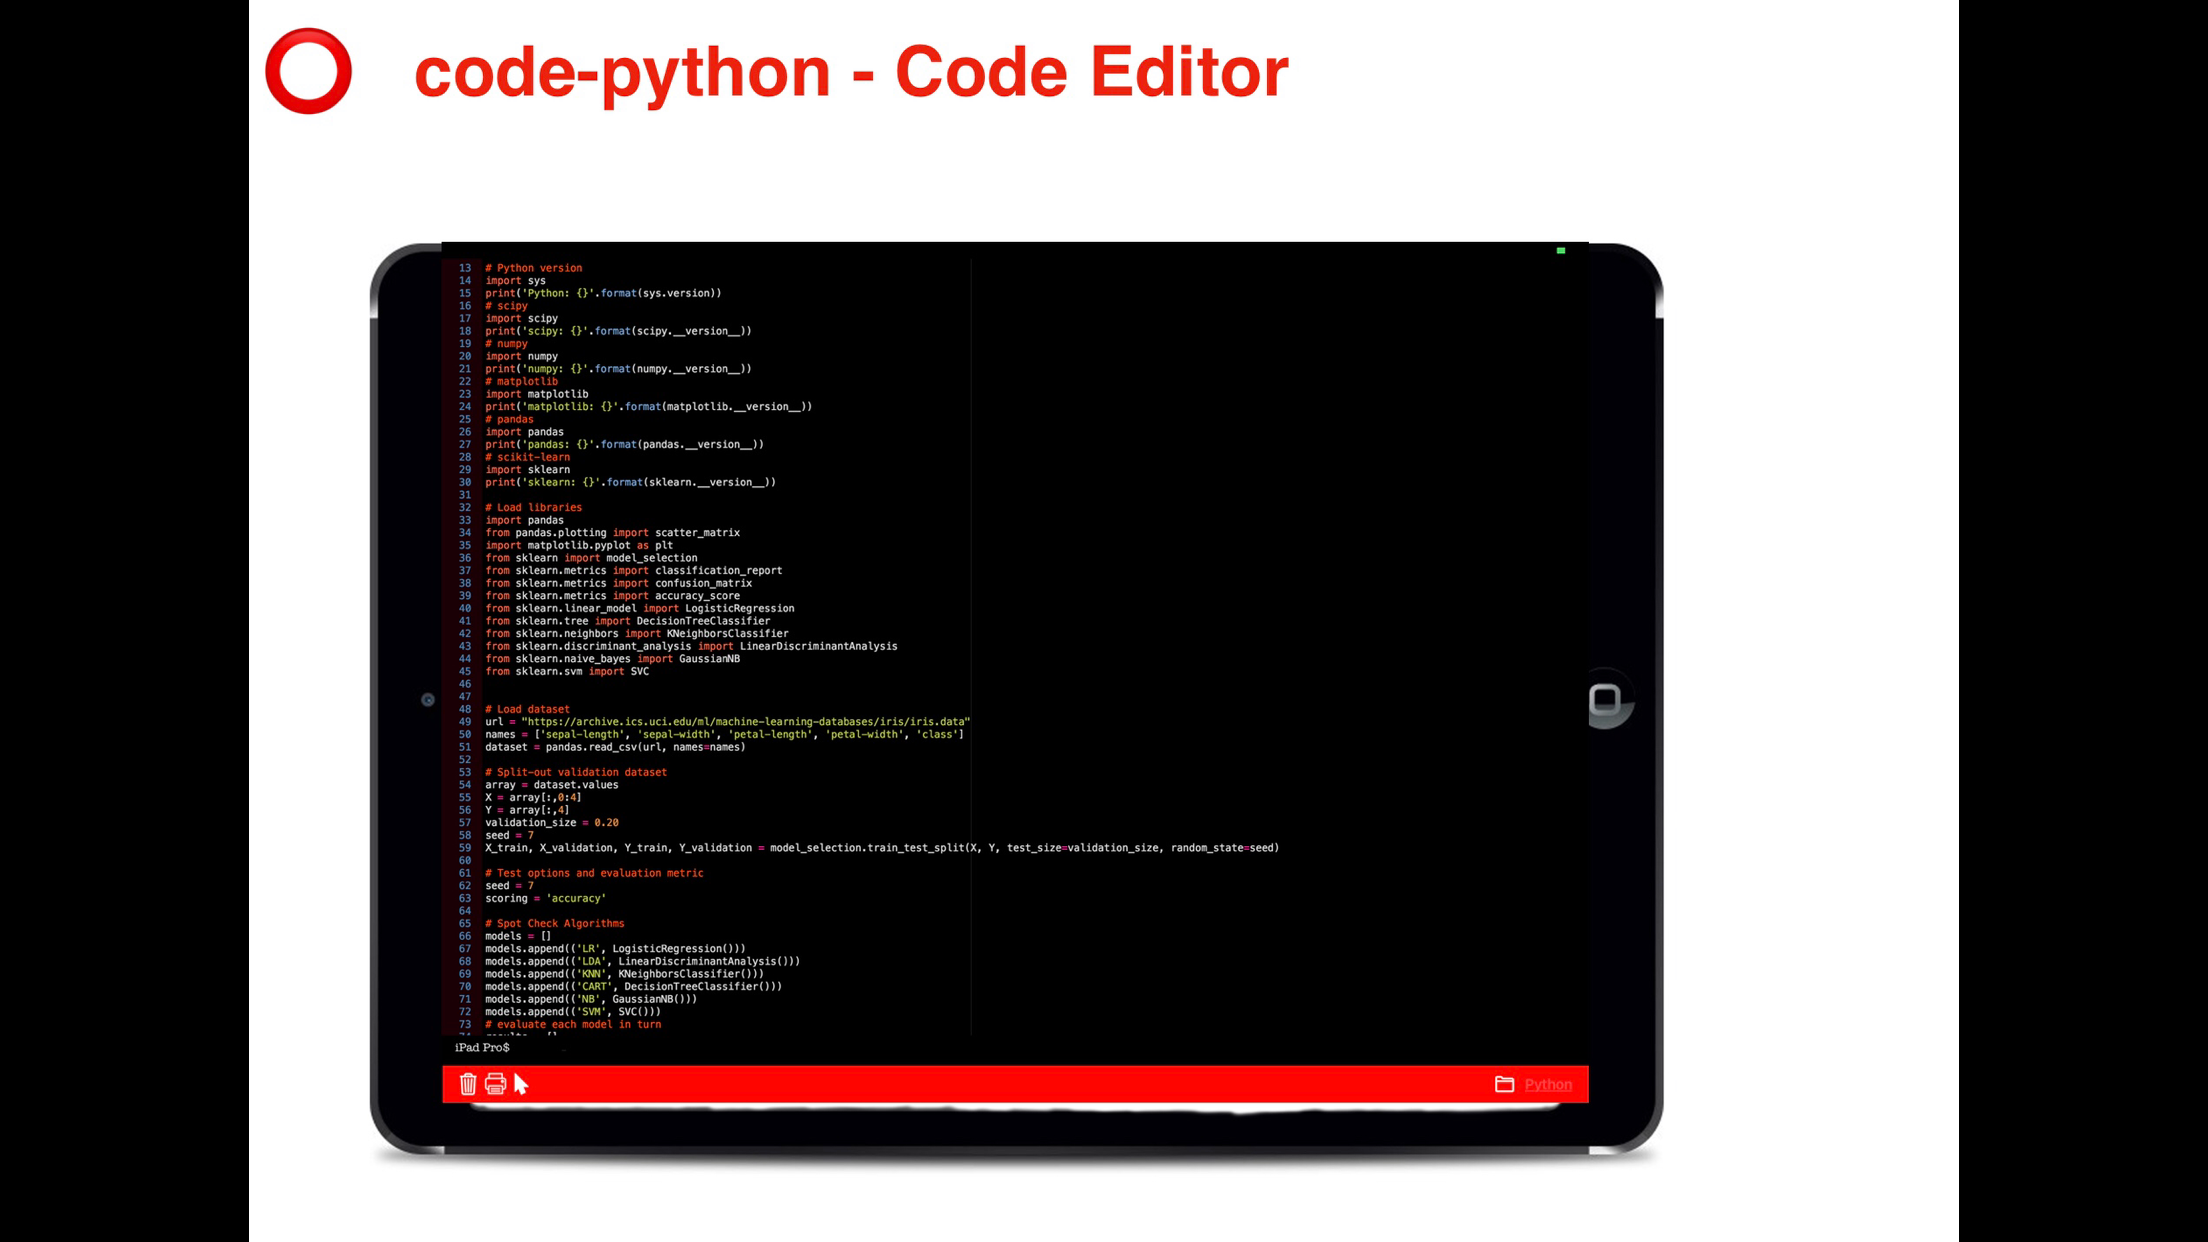Click the green status indicator dot
This screenshot has height=1242, width=2208.
coord(1560,251)
